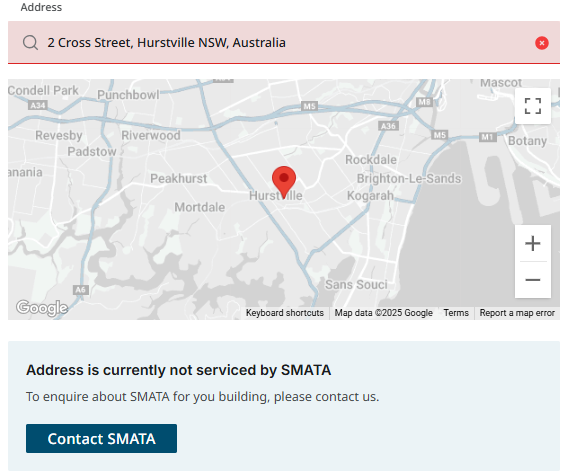
Task: Click the red location pin on Hurstville
Action: pos(284,182)
